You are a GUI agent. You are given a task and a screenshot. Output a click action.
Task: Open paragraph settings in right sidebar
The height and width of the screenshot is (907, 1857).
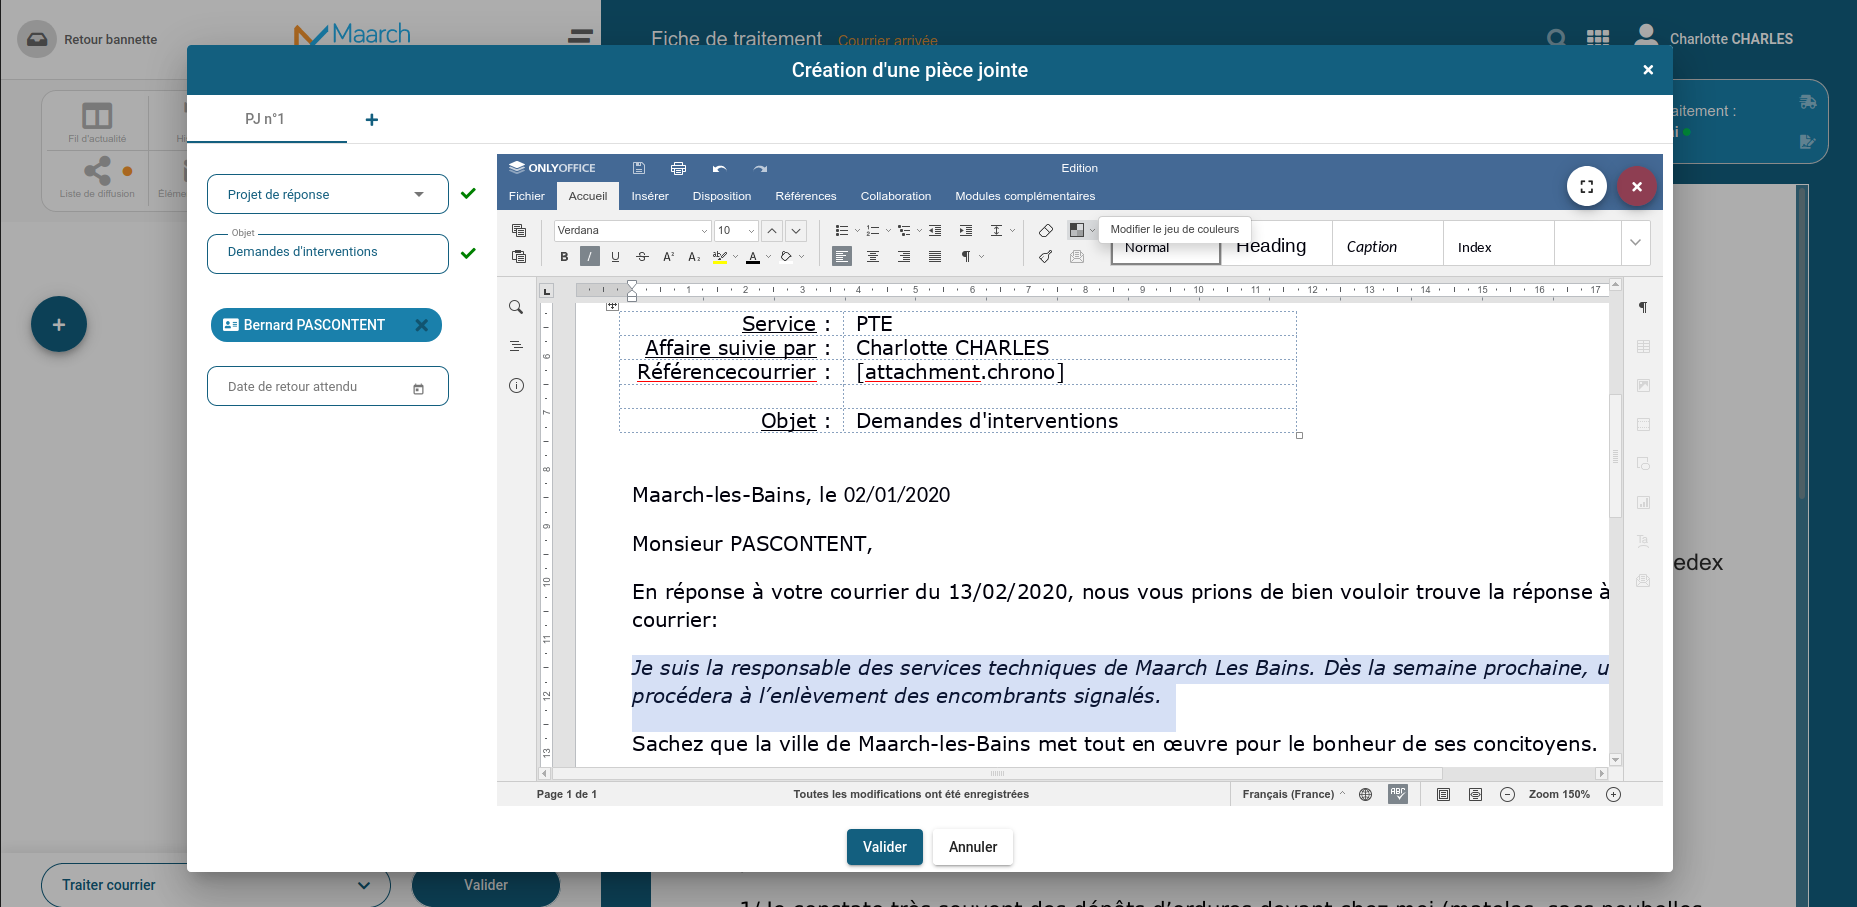point(1642,307)
